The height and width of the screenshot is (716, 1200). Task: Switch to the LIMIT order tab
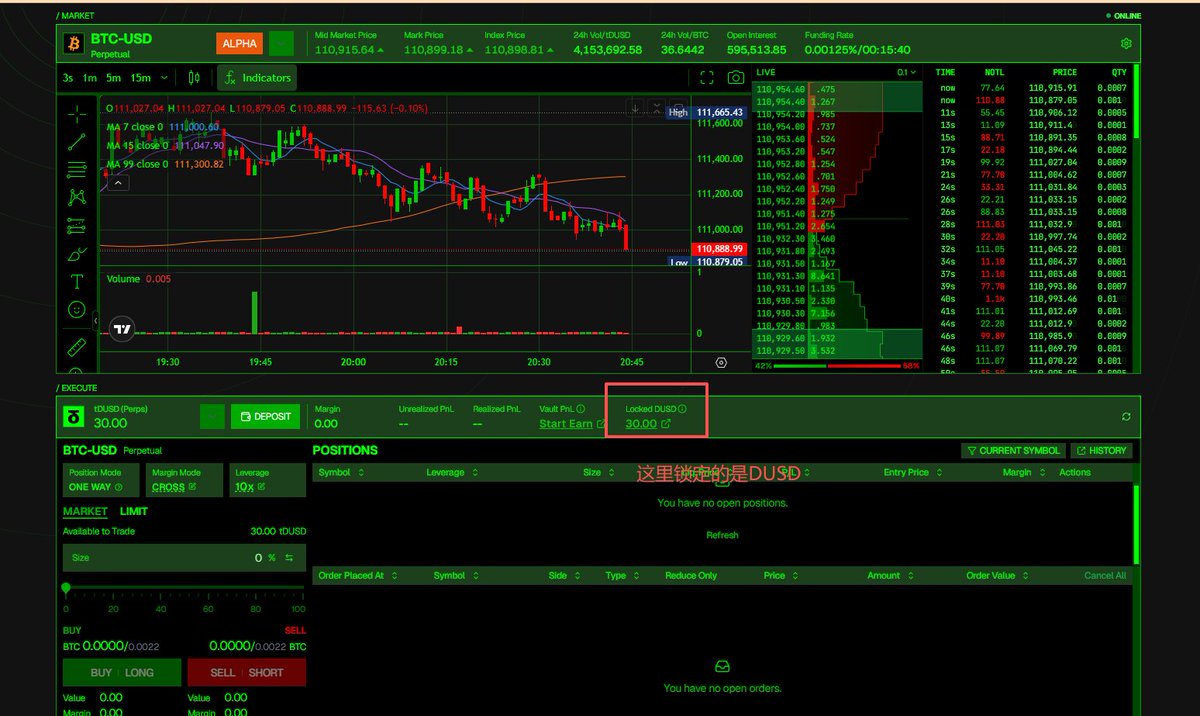tap(134, 511)
